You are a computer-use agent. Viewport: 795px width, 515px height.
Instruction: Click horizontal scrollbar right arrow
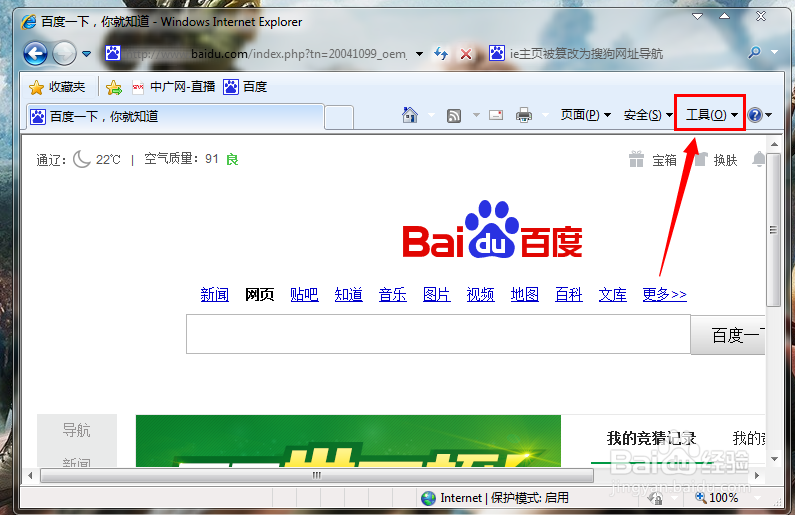(x=757, y=475)
